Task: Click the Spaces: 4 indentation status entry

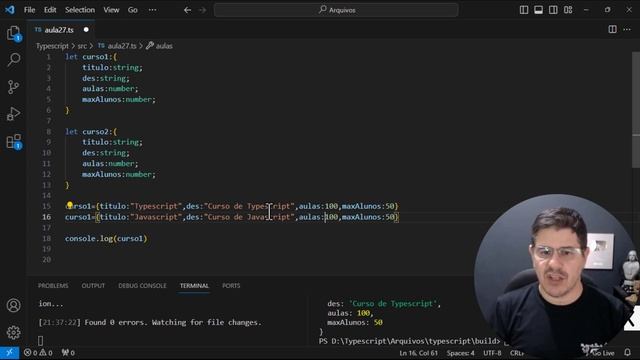Action: [x=460, y=353]
